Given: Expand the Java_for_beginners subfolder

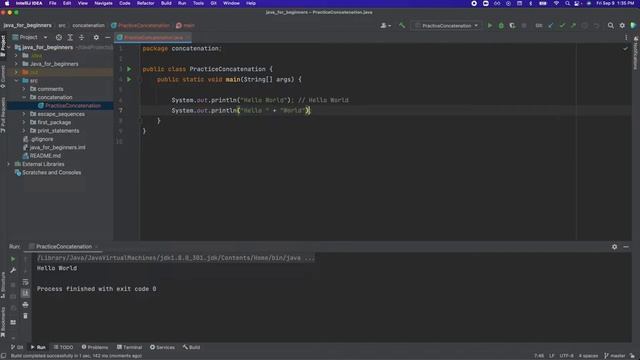Looking at the screenshot, I should pyautogui.click(x=16, y=64).
